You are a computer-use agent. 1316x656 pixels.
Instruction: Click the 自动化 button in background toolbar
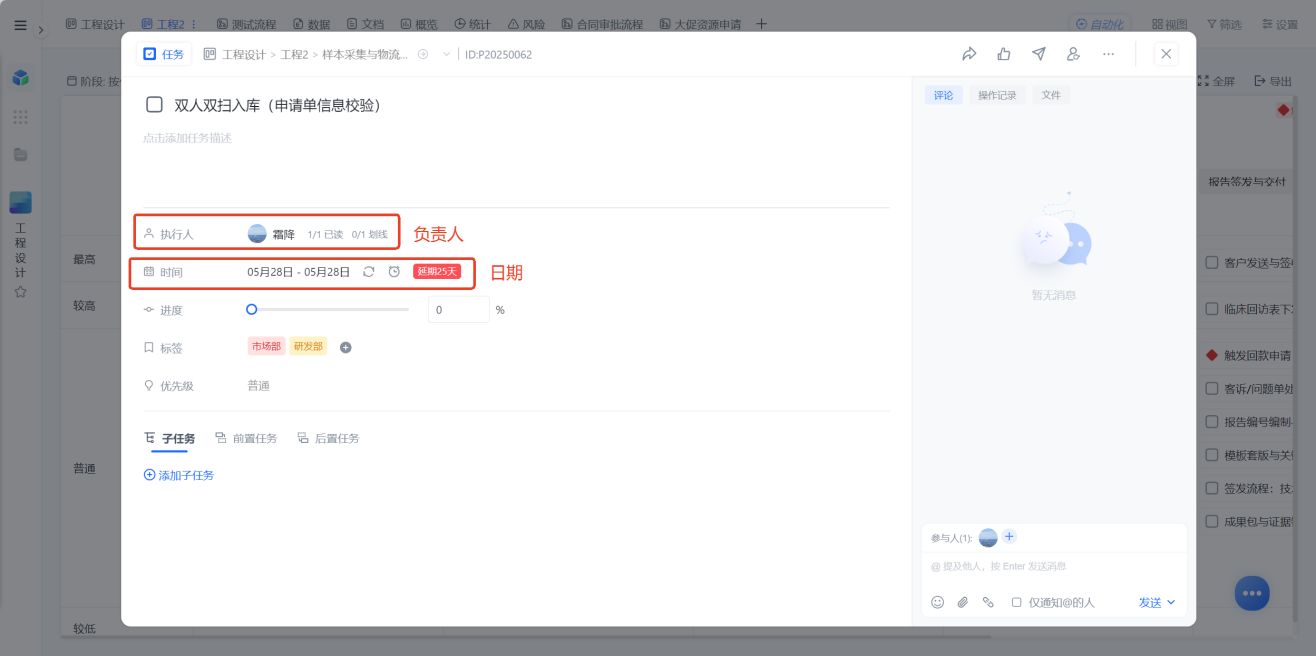[1098, 24]
